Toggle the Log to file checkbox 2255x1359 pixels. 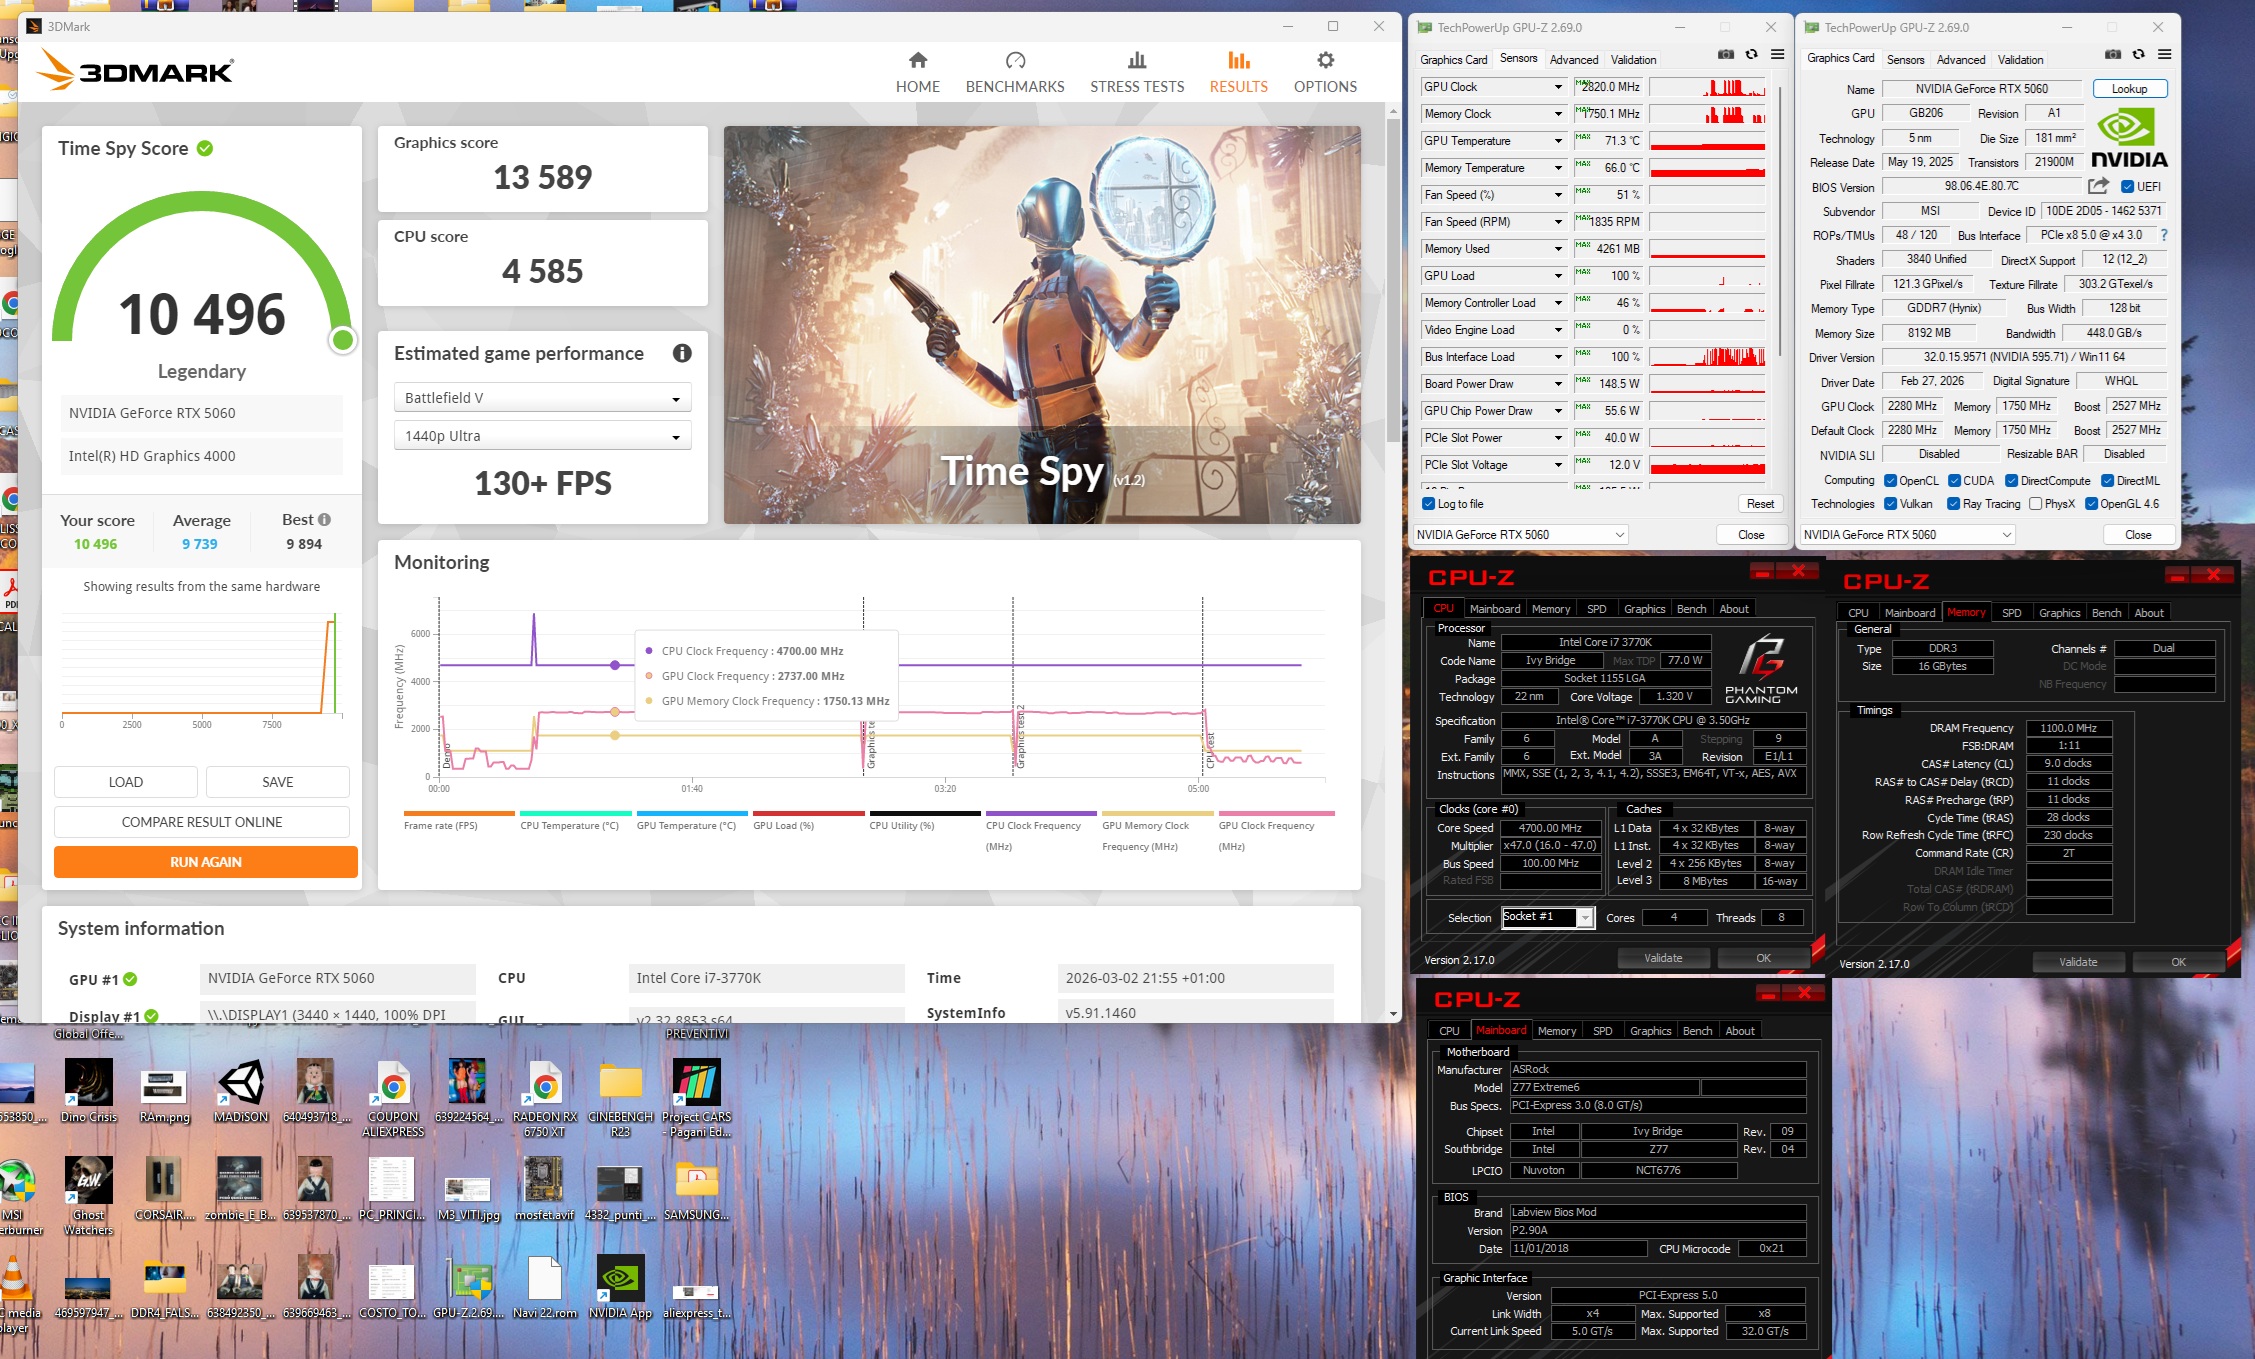1428,504
